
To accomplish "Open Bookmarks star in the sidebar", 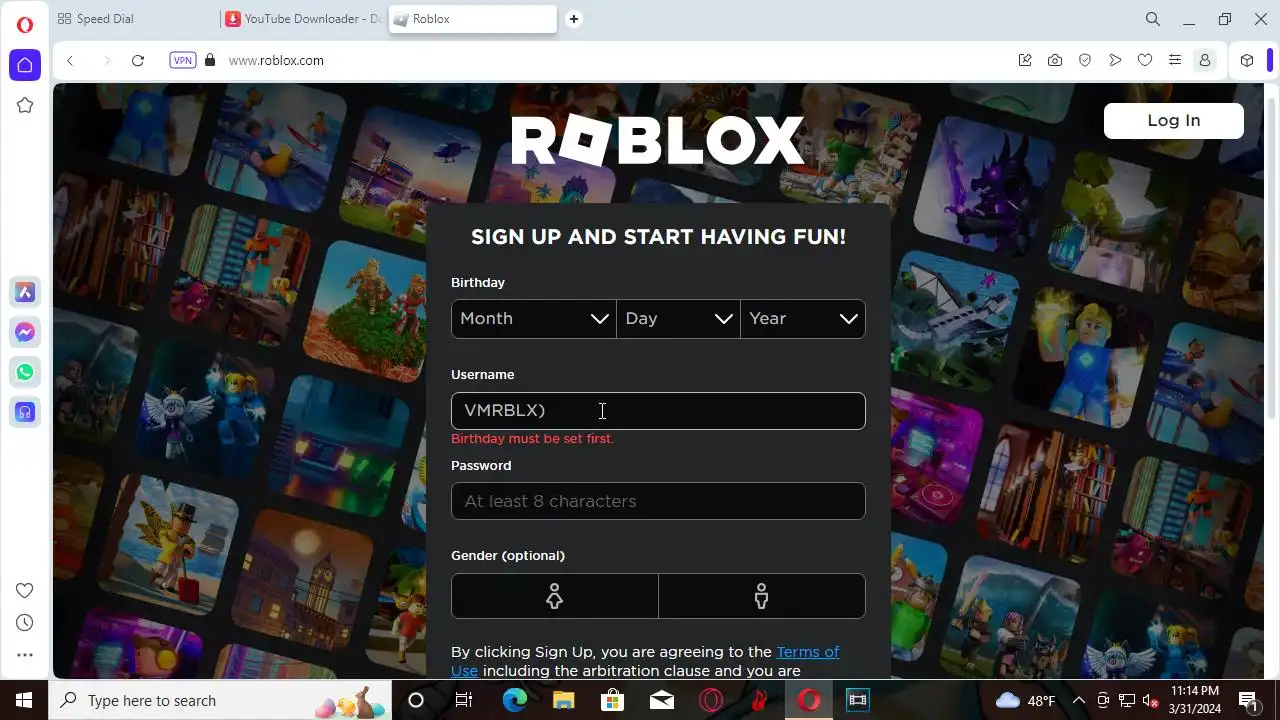I will point(25,105).
